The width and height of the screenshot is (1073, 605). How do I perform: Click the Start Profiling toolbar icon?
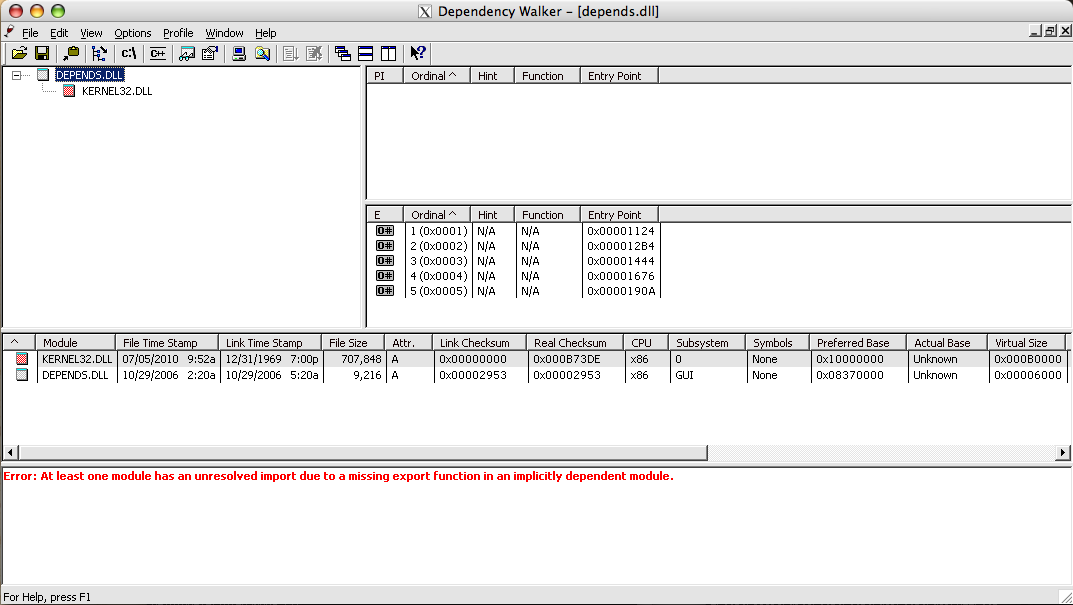(291, 53)
